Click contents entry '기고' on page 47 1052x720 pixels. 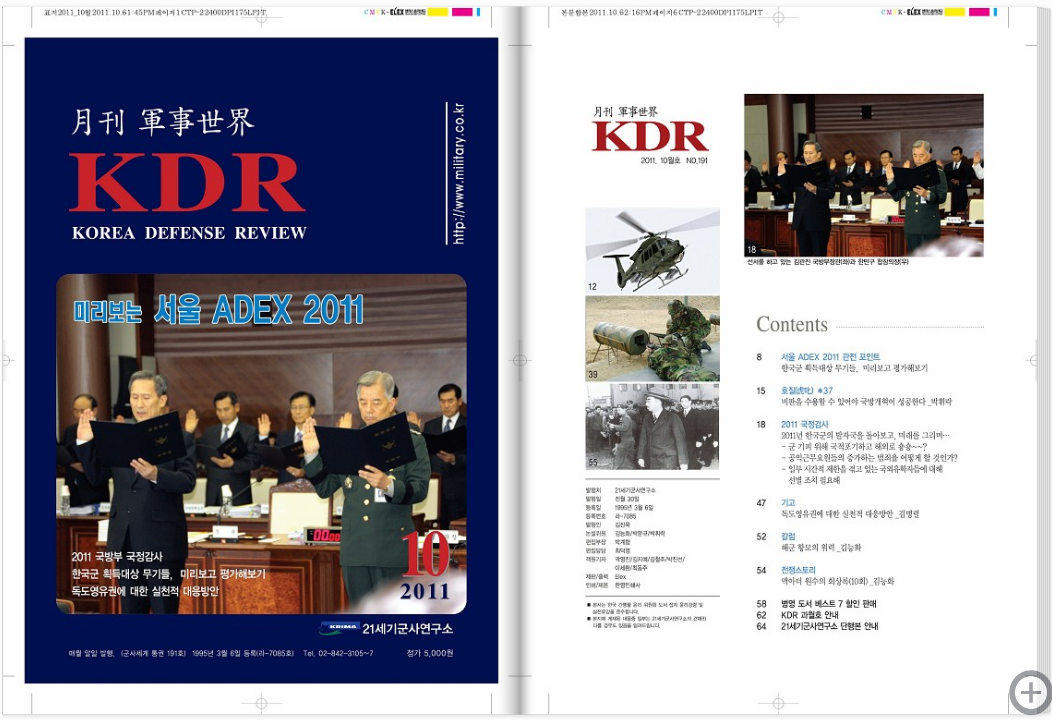point(788,503)
